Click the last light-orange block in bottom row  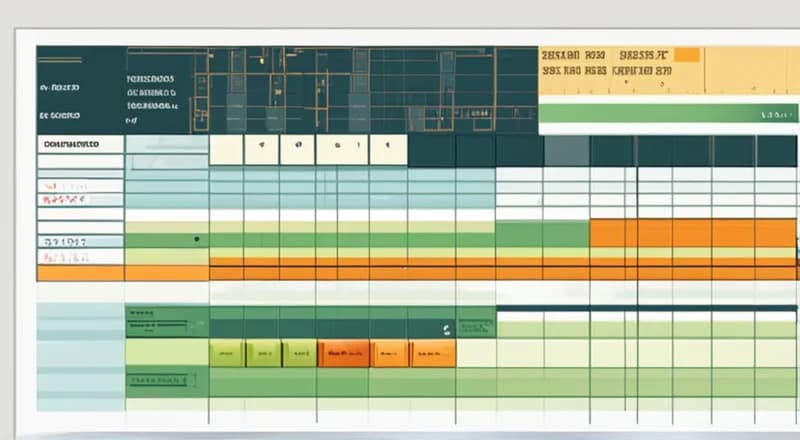[x=432, y=353]
